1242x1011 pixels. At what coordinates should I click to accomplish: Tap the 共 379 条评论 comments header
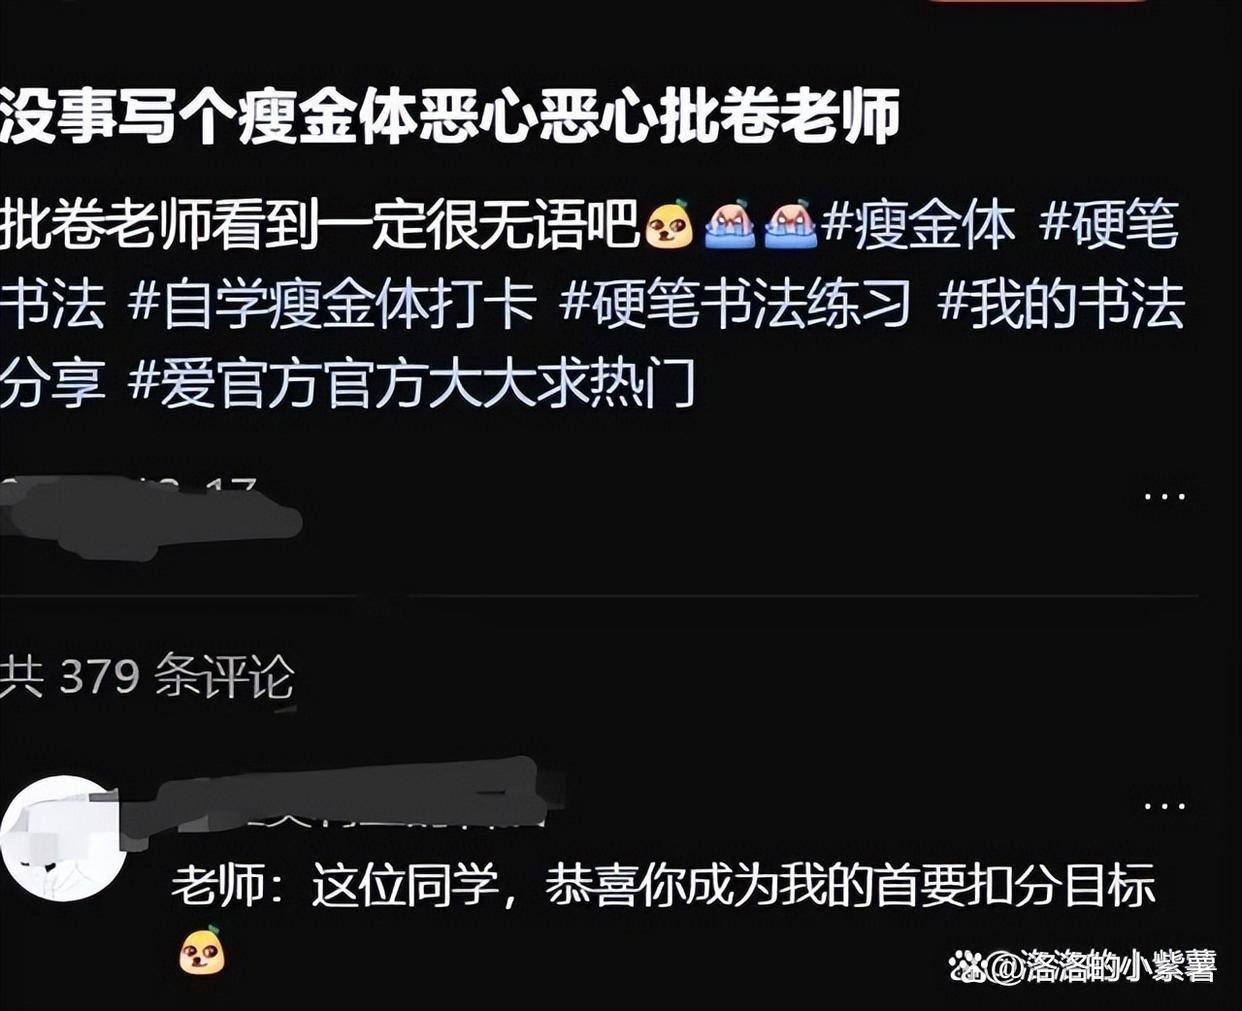pyautogui.click(x=147, y=677)
